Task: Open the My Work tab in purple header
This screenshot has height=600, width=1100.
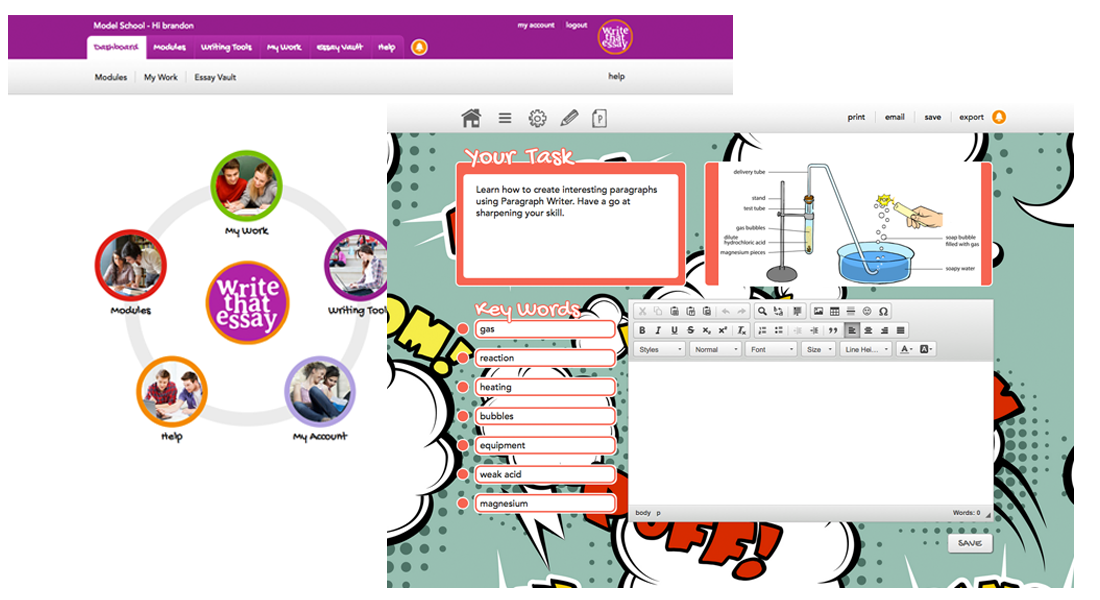Action: (x=284, y=48)
